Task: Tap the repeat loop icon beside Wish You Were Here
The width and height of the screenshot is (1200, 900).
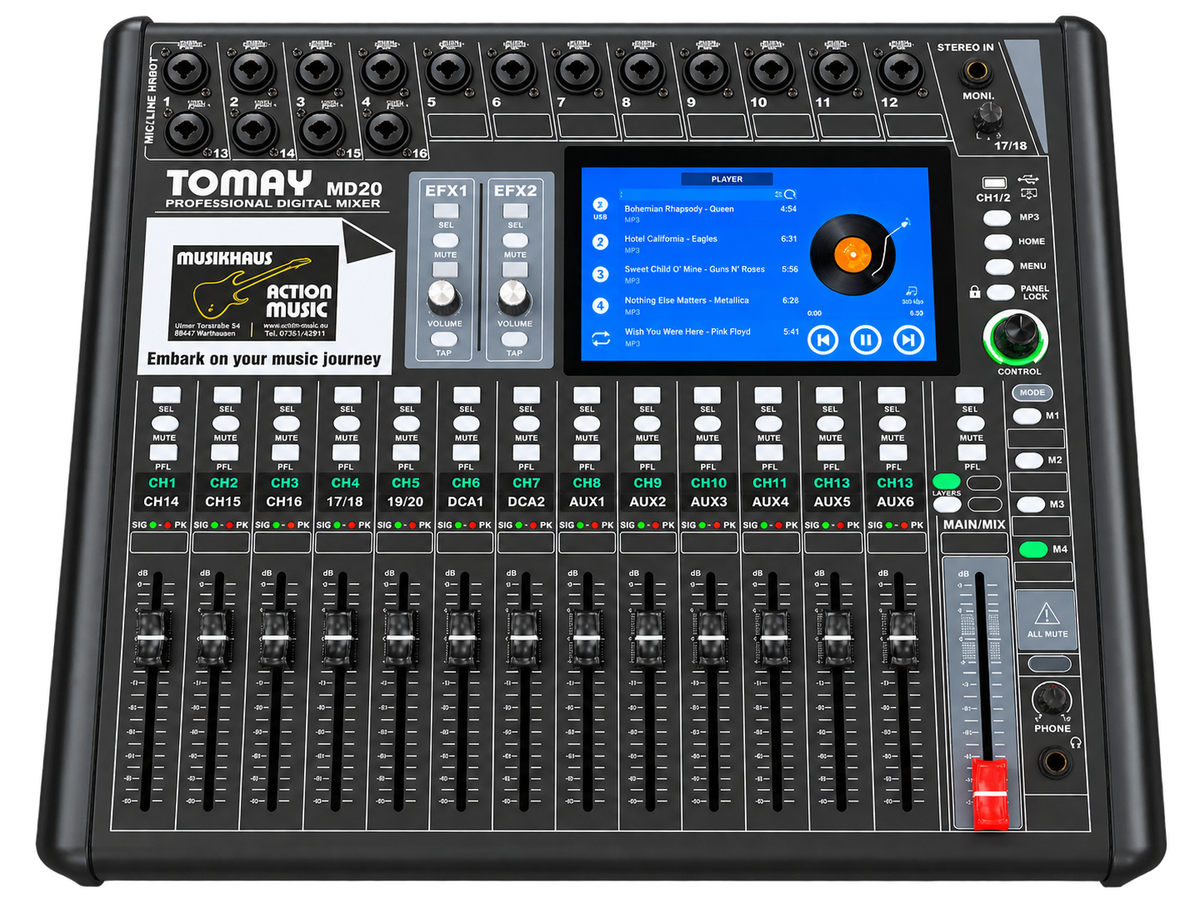Action: click(x=600, y=338)
